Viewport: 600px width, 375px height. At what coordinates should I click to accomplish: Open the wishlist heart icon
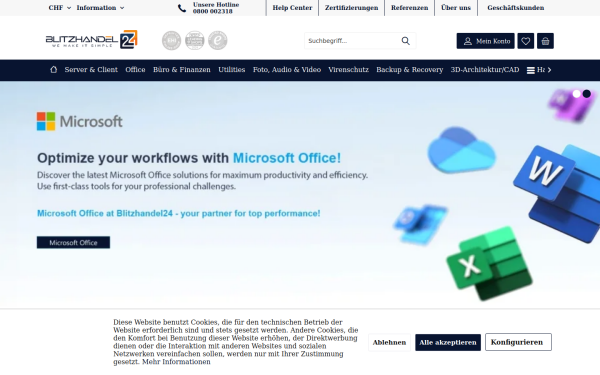click(x=526, y=41)
